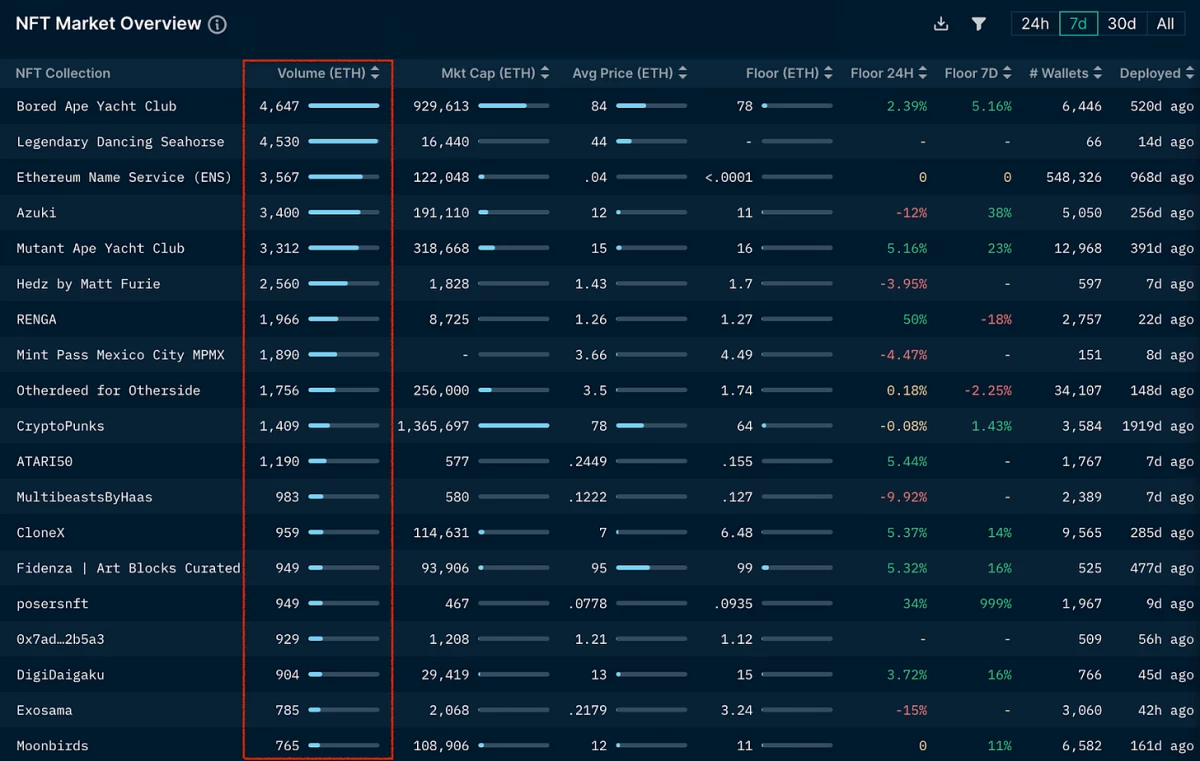The width and height of the screenshot is (1200, 761).
Task: Click CryptoPunks deployed 1919d ago
Action: (1158, 426)
